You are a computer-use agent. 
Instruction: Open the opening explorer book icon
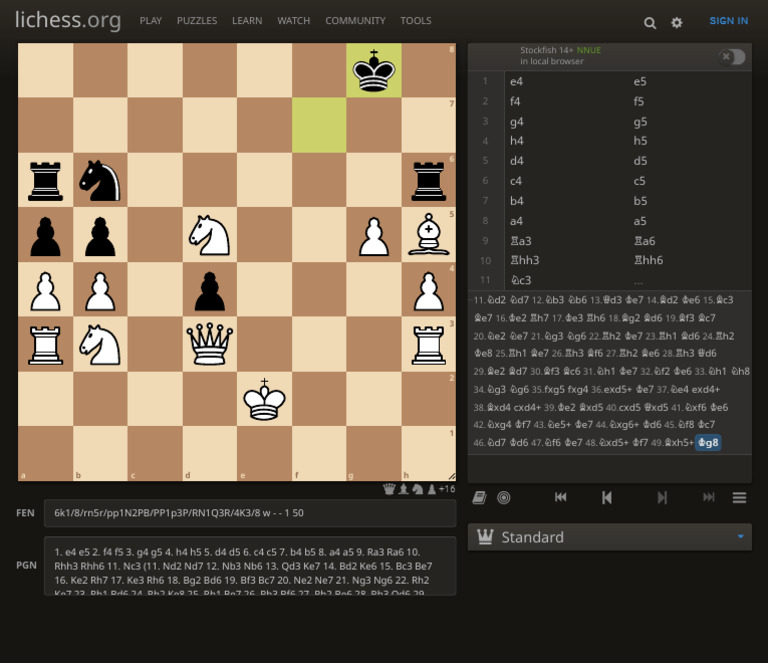click(479, 498)
